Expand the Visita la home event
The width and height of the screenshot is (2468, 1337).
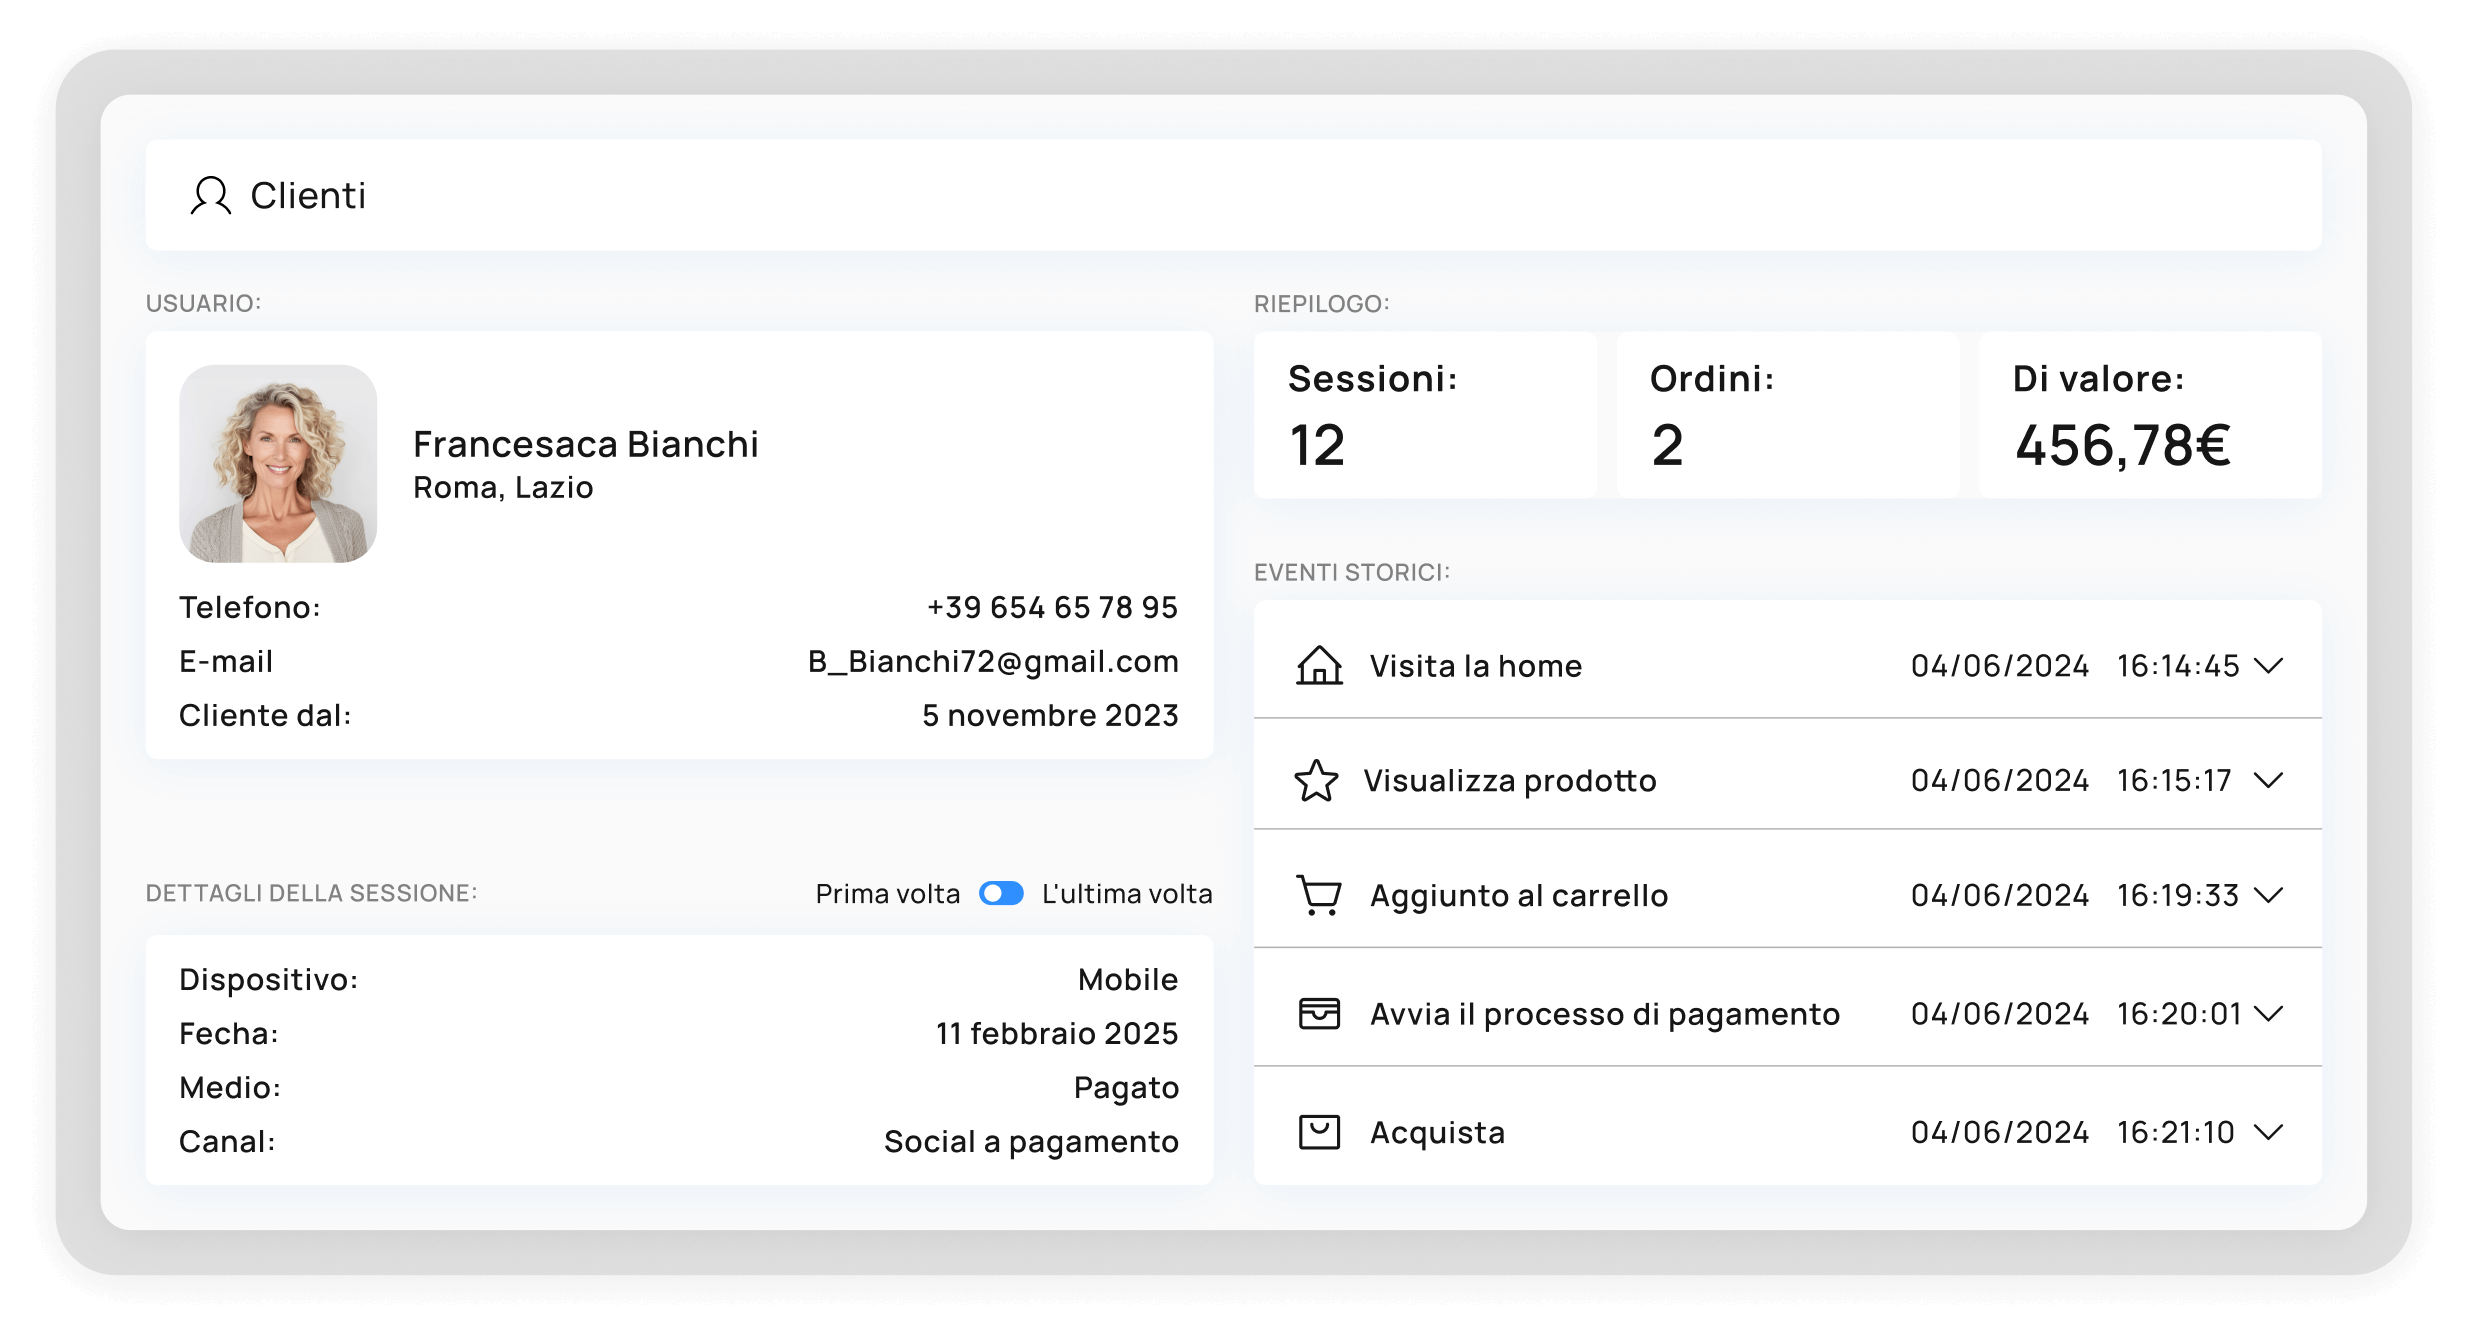pos(2269,665)
